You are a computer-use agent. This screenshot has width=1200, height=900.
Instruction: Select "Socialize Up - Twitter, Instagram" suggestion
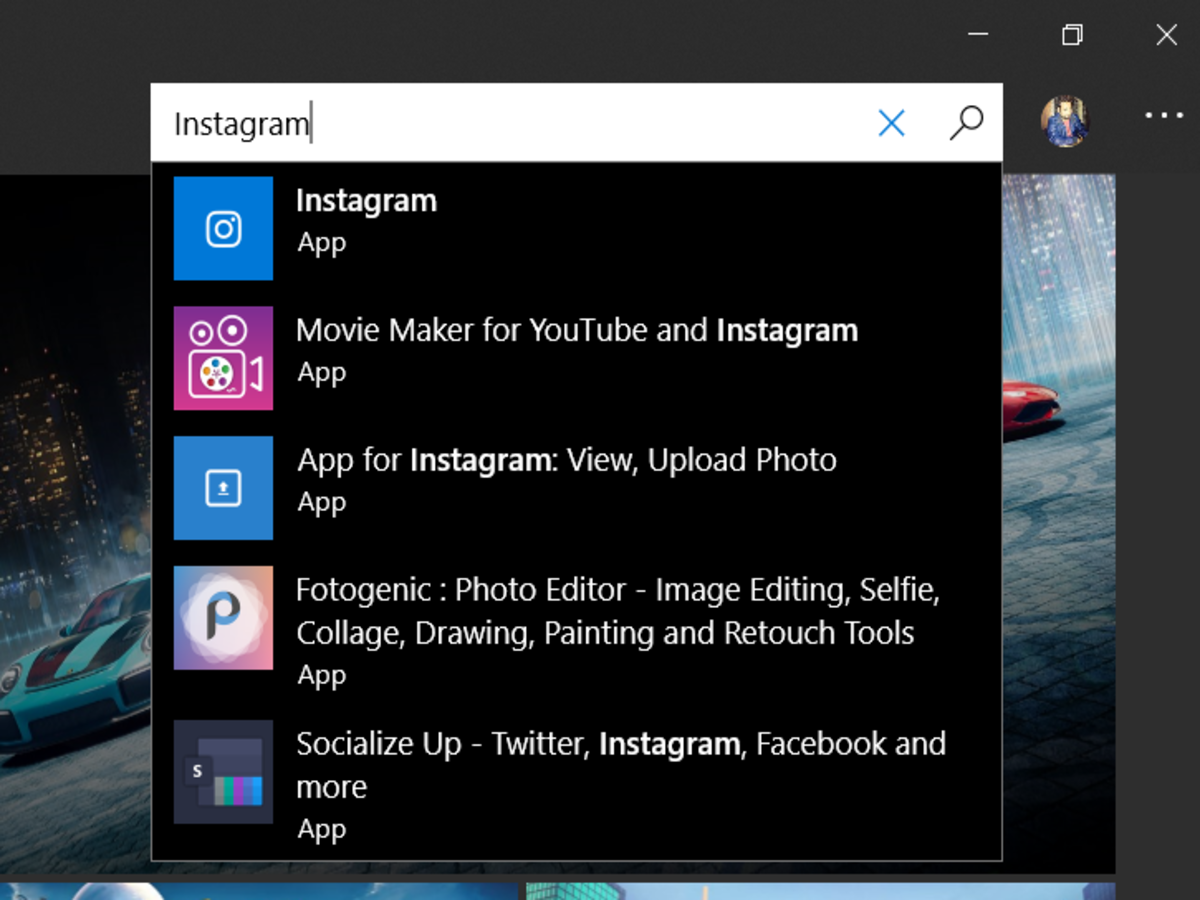621,764
